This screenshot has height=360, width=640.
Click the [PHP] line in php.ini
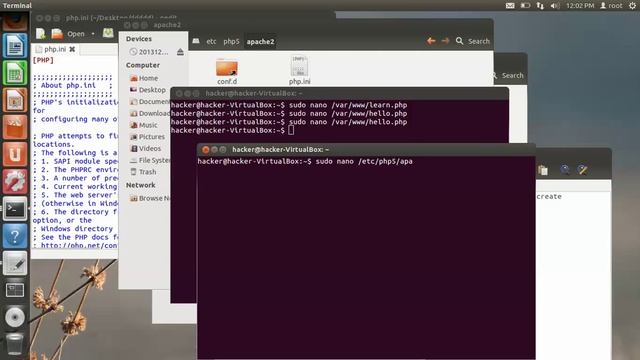[43, 60]
